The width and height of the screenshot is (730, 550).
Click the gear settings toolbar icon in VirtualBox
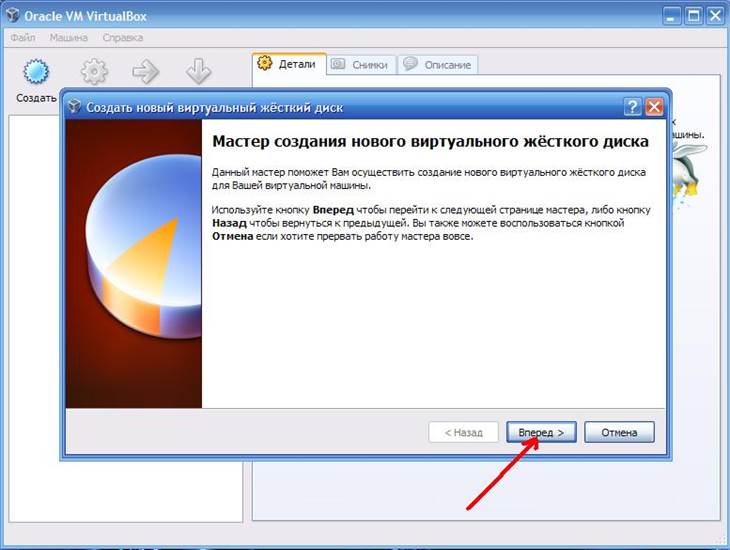pos(94,72)
